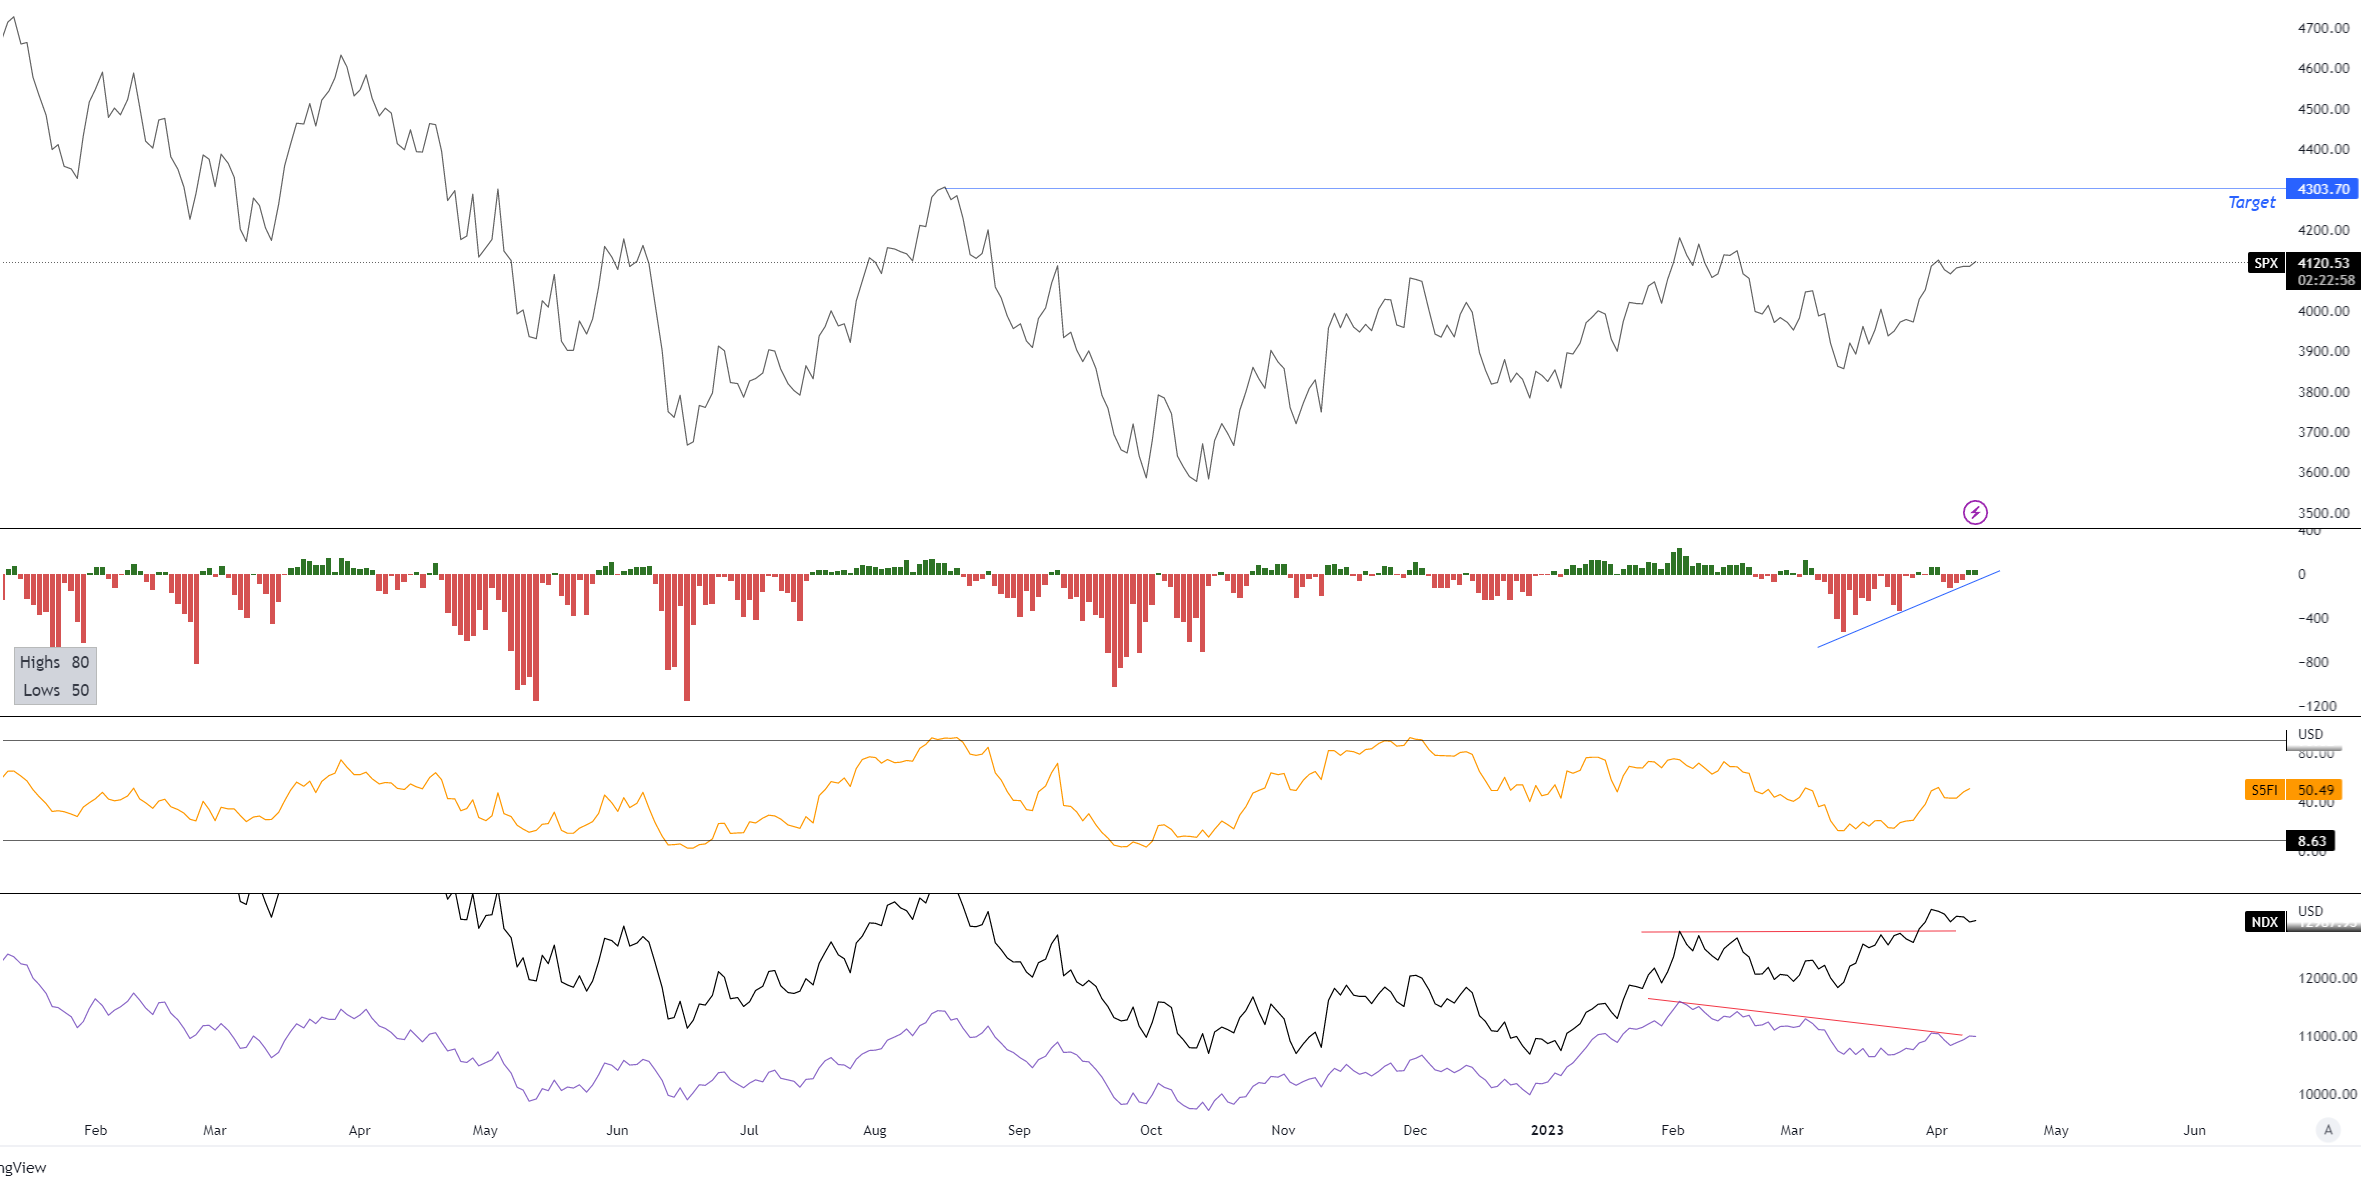Viewport: 2361px width, 1188px height.
Task: Click the blue 4303.70 price label
Action: (2322, 189)
